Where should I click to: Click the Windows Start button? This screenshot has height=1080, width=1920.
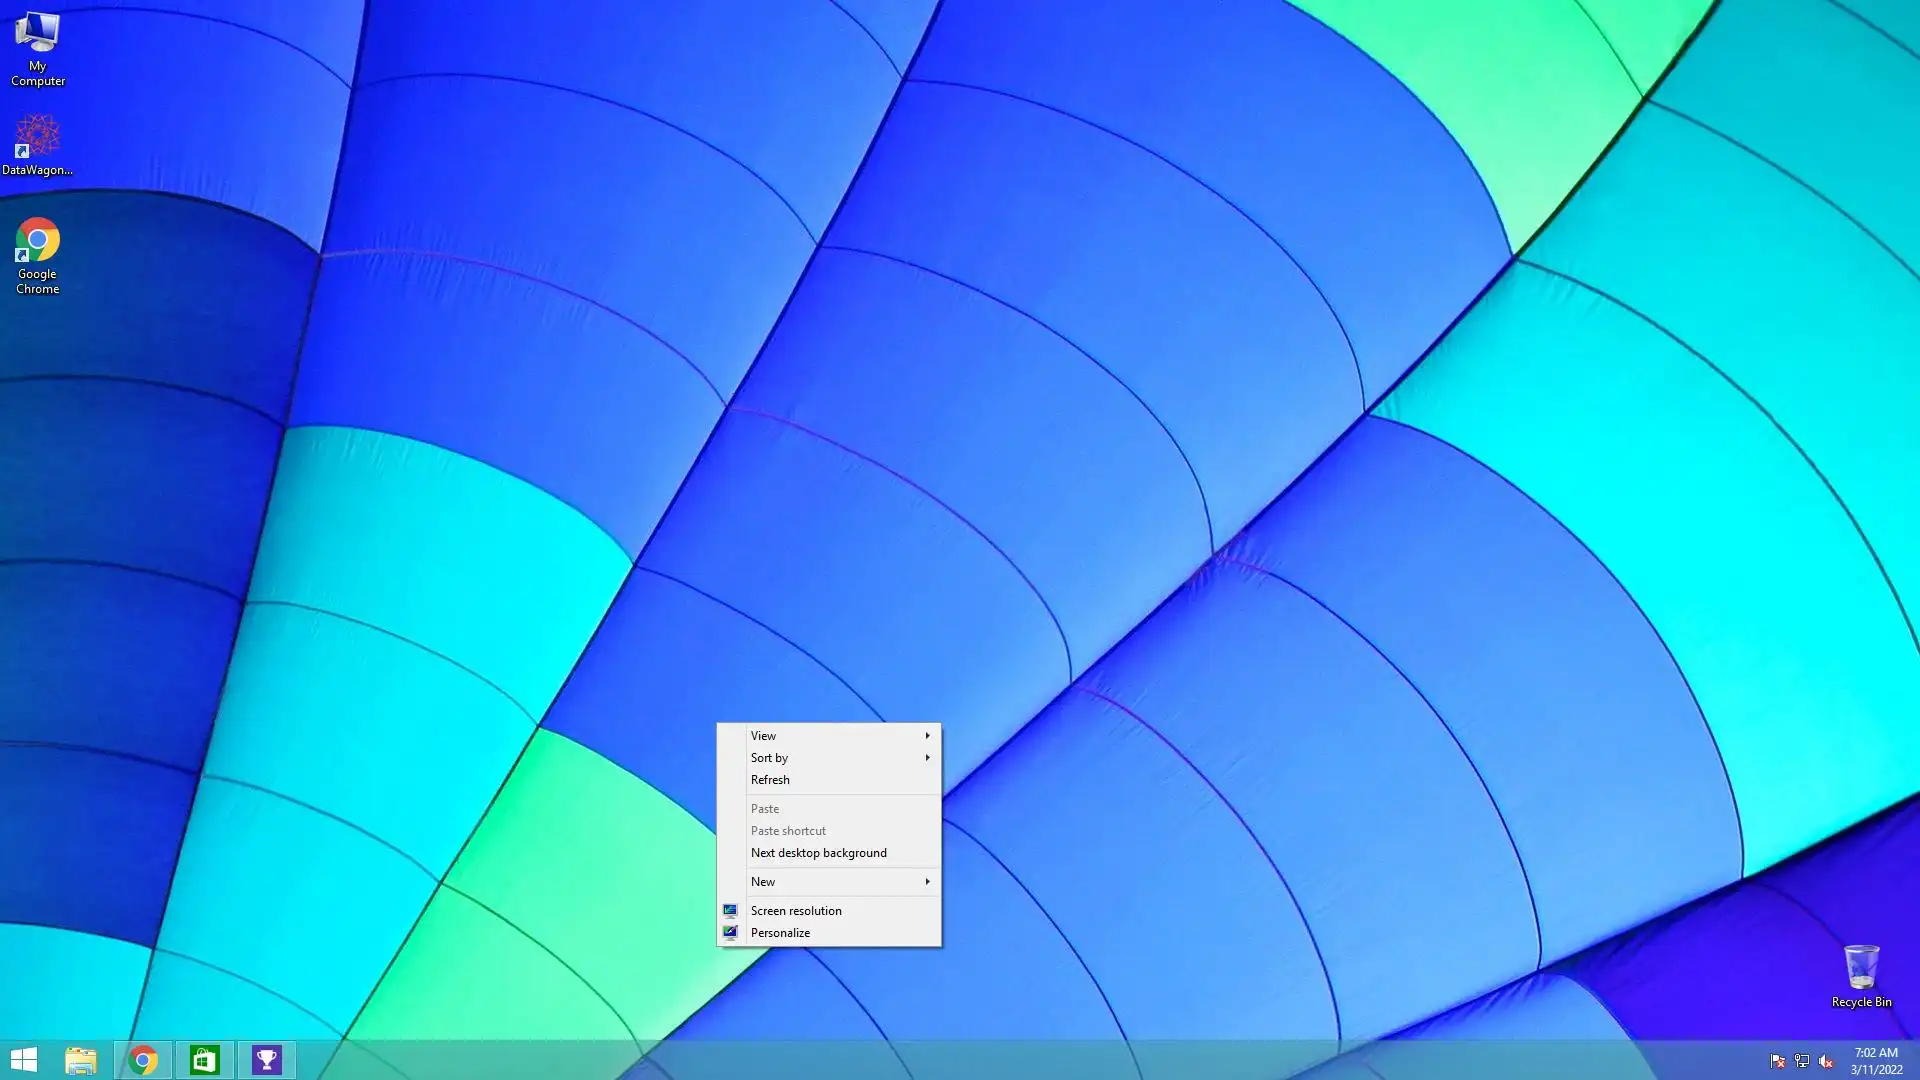[23, 1060]
